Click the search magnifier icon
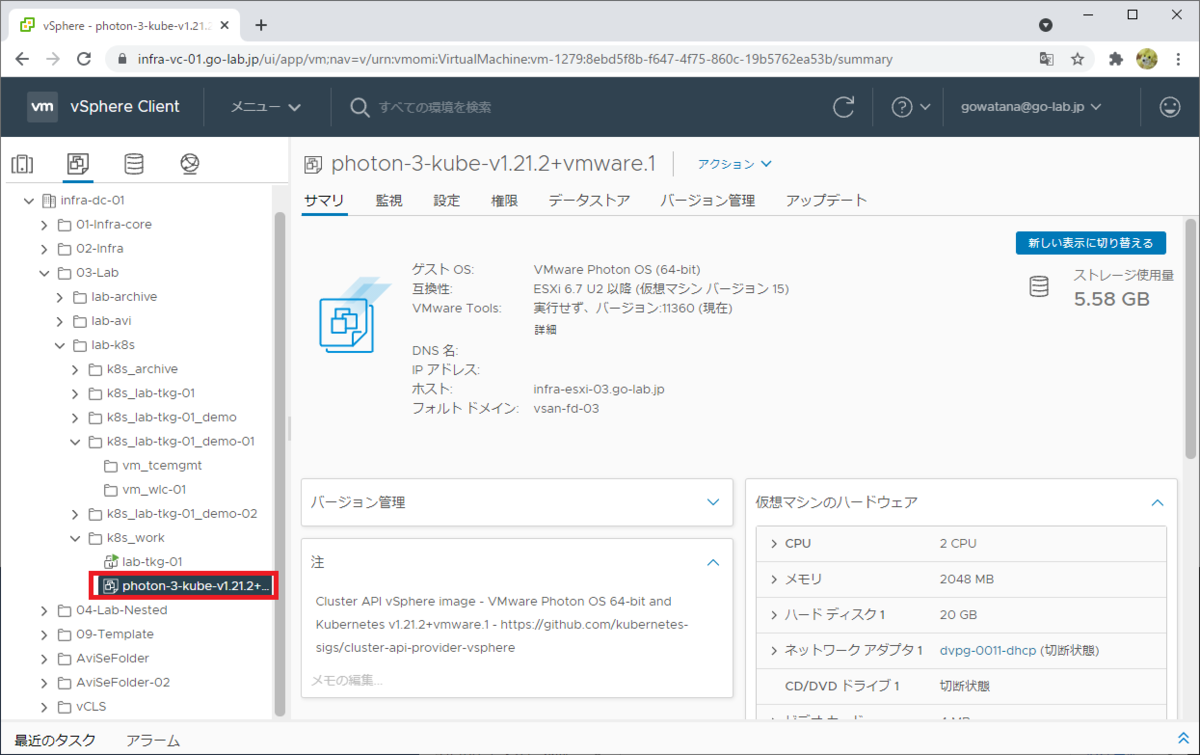This screenshot has height=755, width=1200. [x=360, y=107]
